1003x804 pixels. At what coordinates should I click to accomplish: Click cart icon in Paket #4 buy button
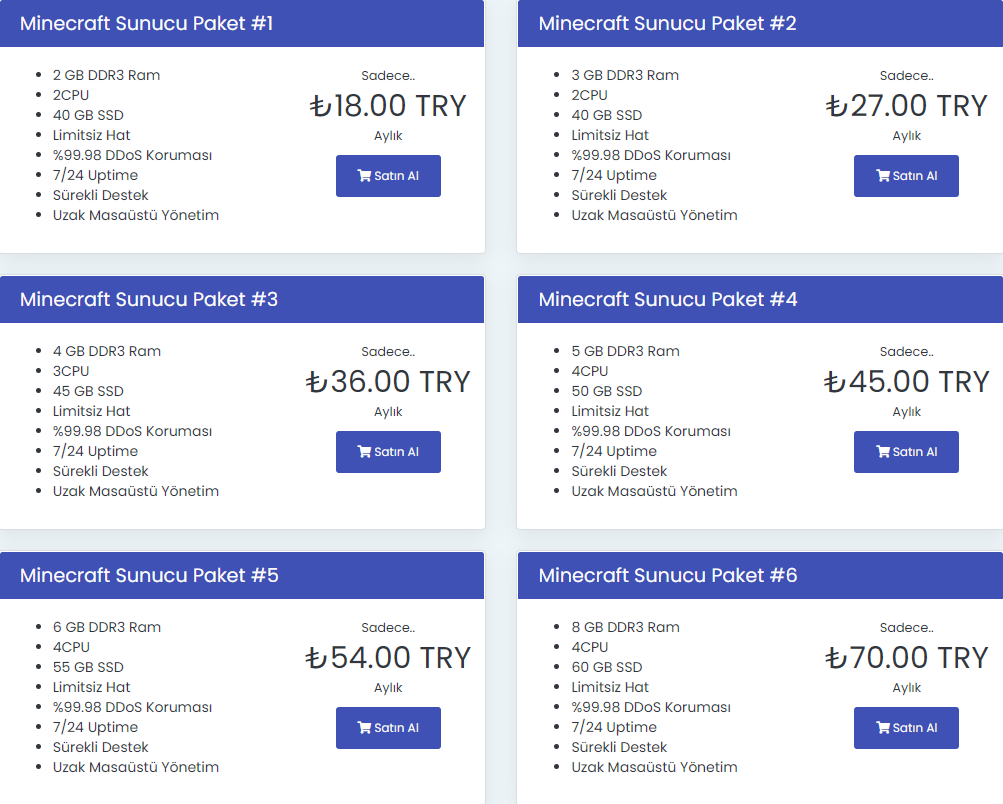(x=883, y=452)
